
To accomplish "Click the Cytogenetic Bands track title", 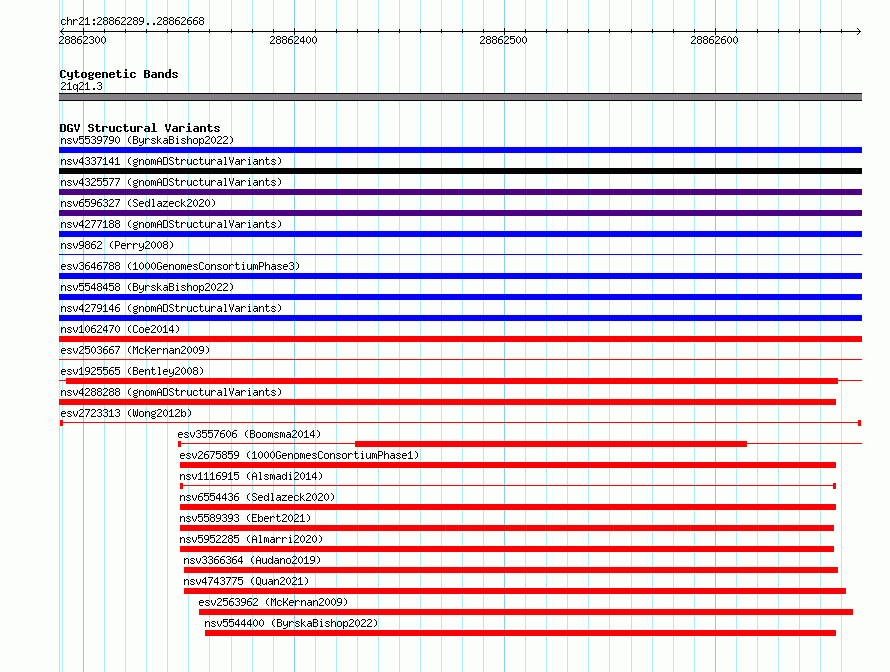I will pyautogui.click(x=119, y=74).
